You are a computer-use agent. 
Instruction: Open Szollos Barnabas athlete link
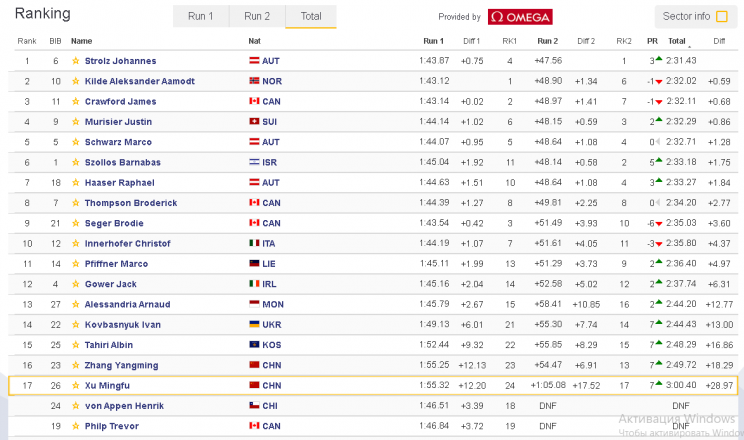click(122, 162)
